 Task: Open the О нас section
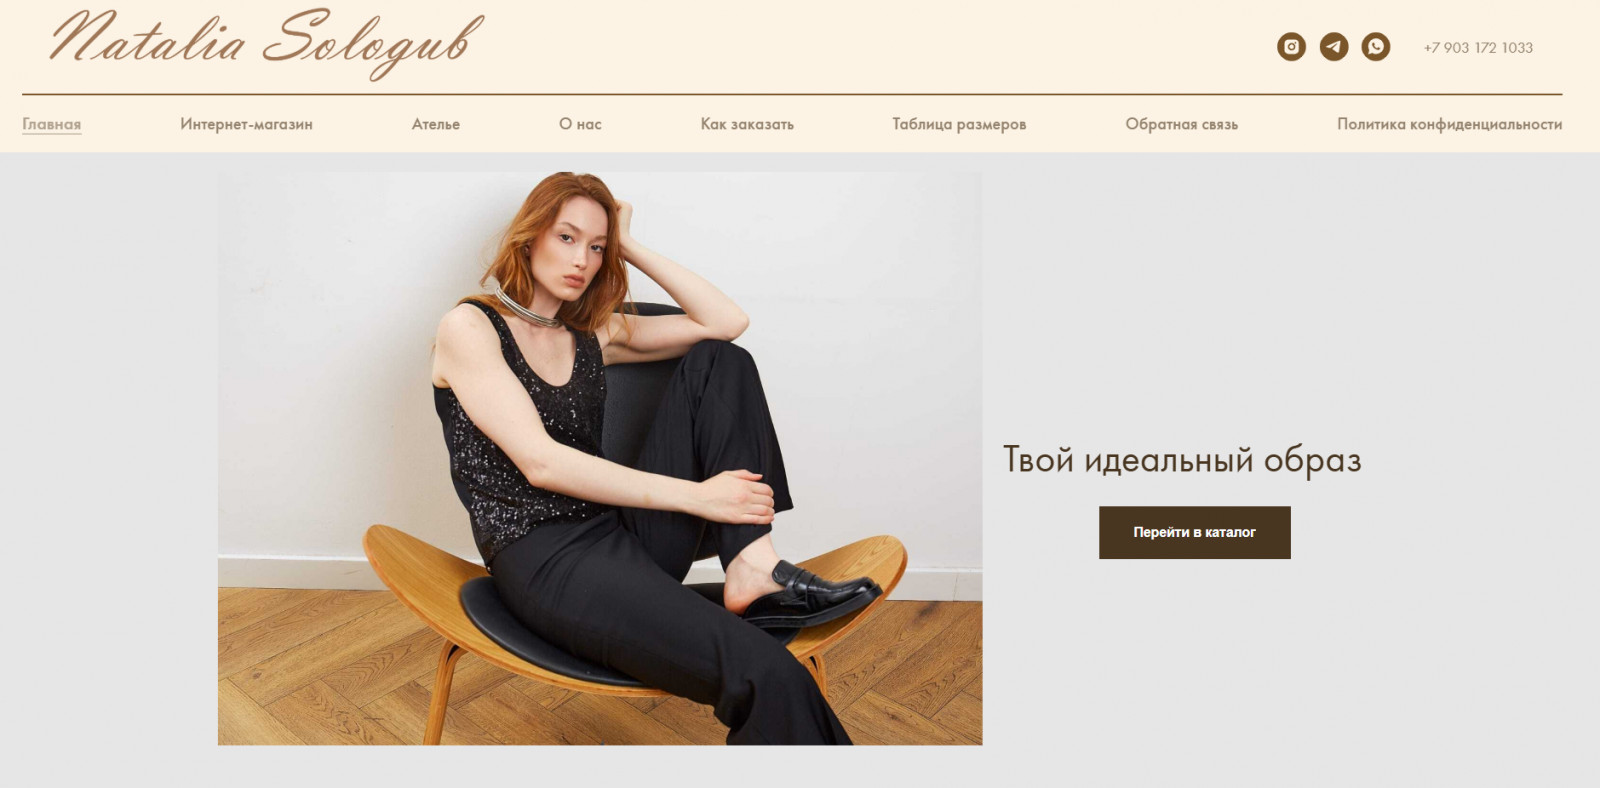click(580, 124)
